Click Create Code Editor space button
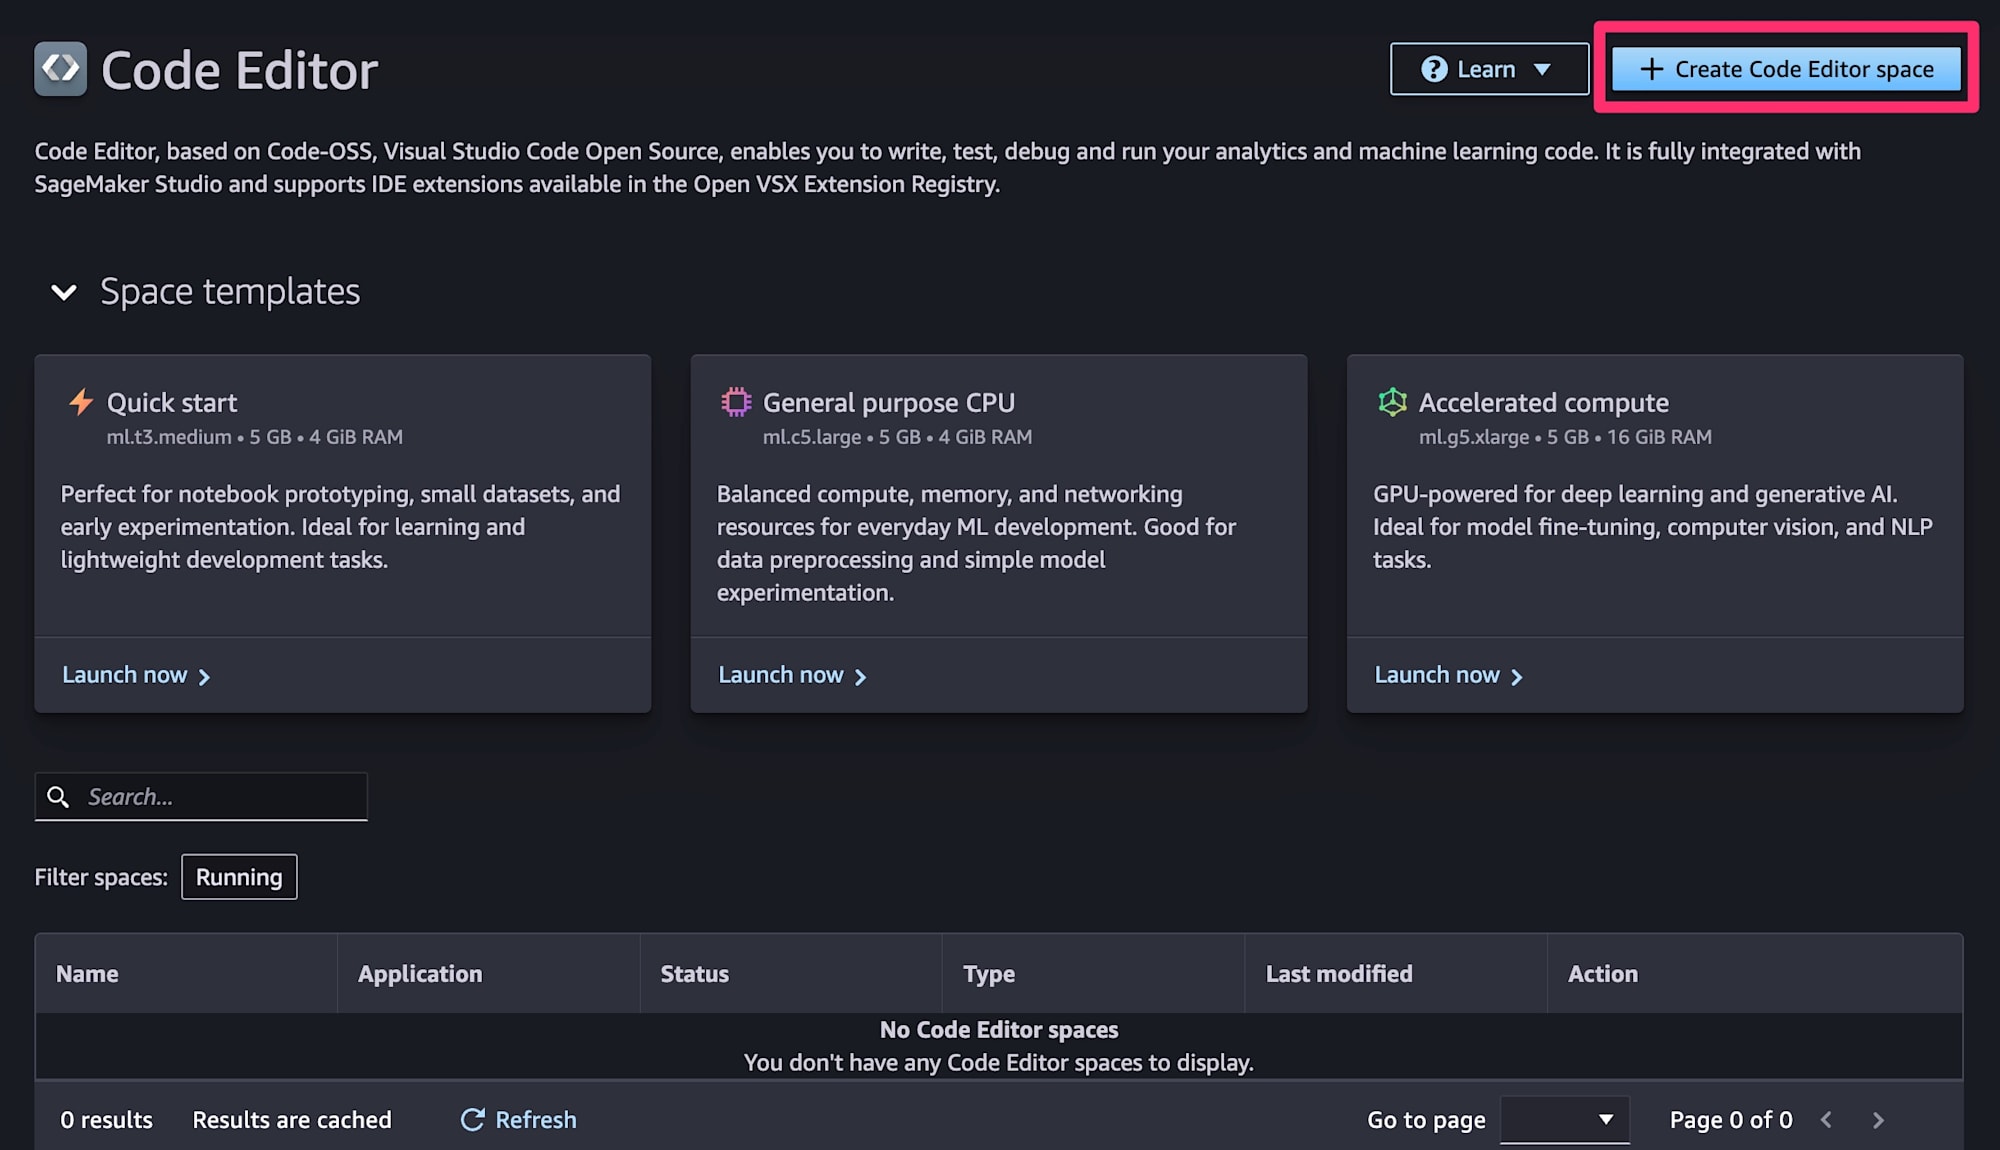The height and width of the screenshot is (1150, 2000). (1786, 69)
